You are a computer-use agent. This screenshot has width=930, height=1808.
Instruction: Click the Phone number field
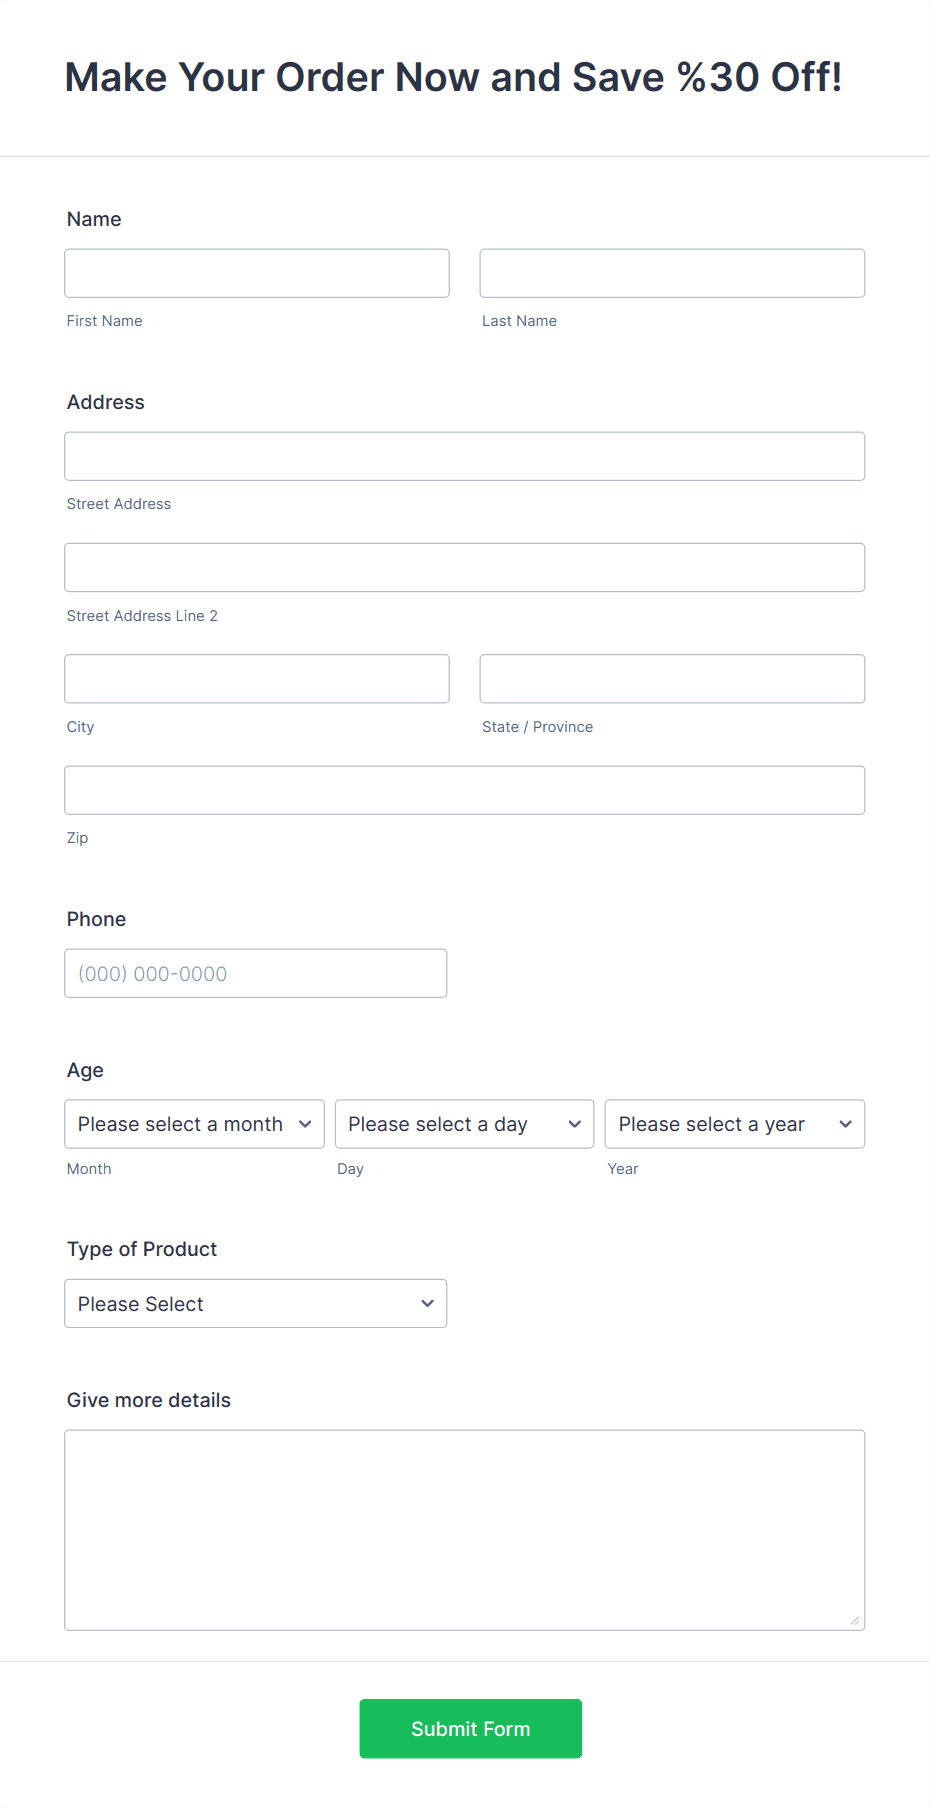tap(255, 972)
